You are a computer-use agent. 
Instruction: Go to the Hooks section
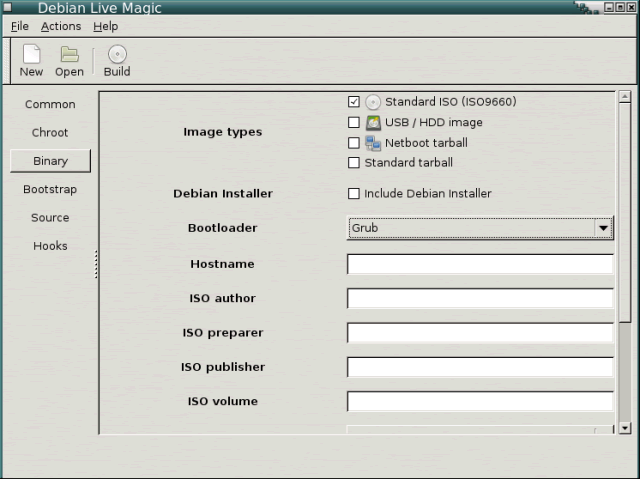(x=50, y=246)
